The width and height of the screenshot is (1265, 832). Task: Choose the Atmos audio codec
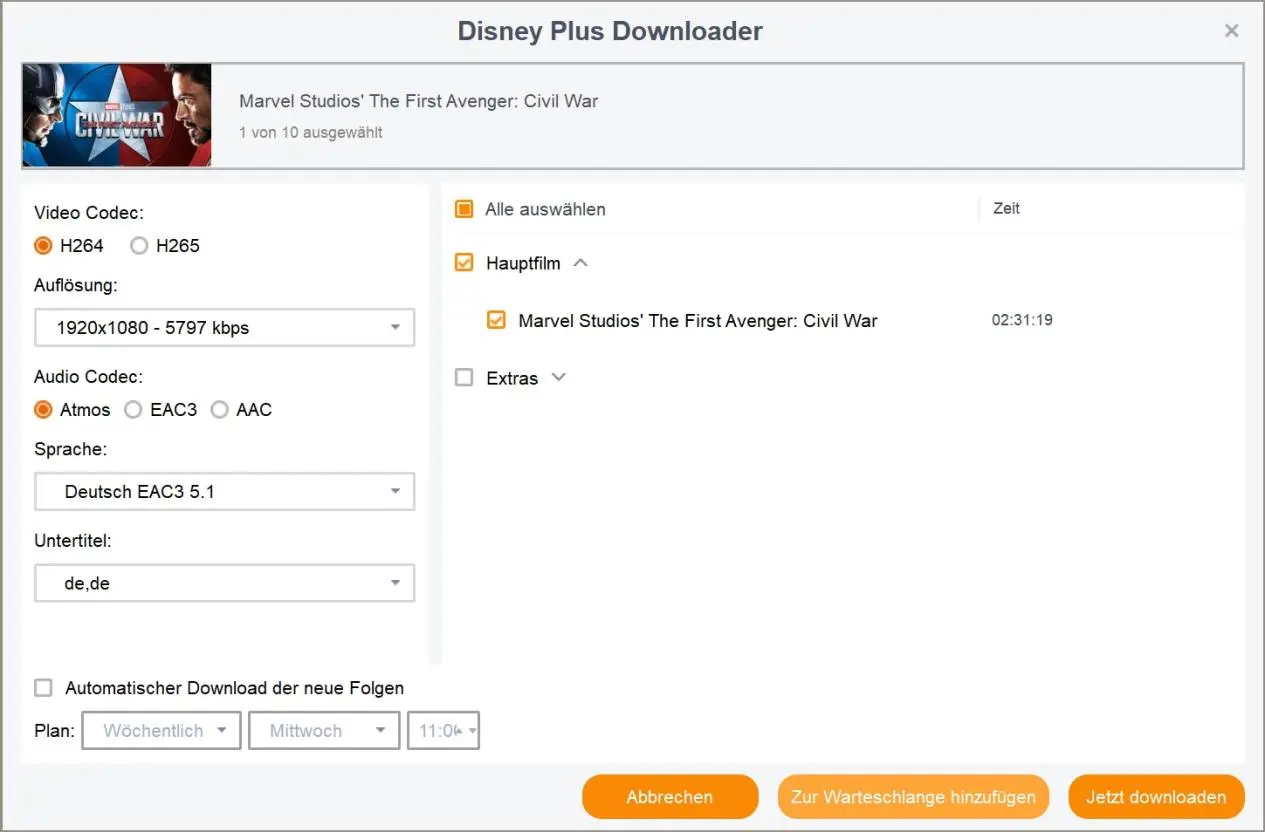(x=43, y=409)
